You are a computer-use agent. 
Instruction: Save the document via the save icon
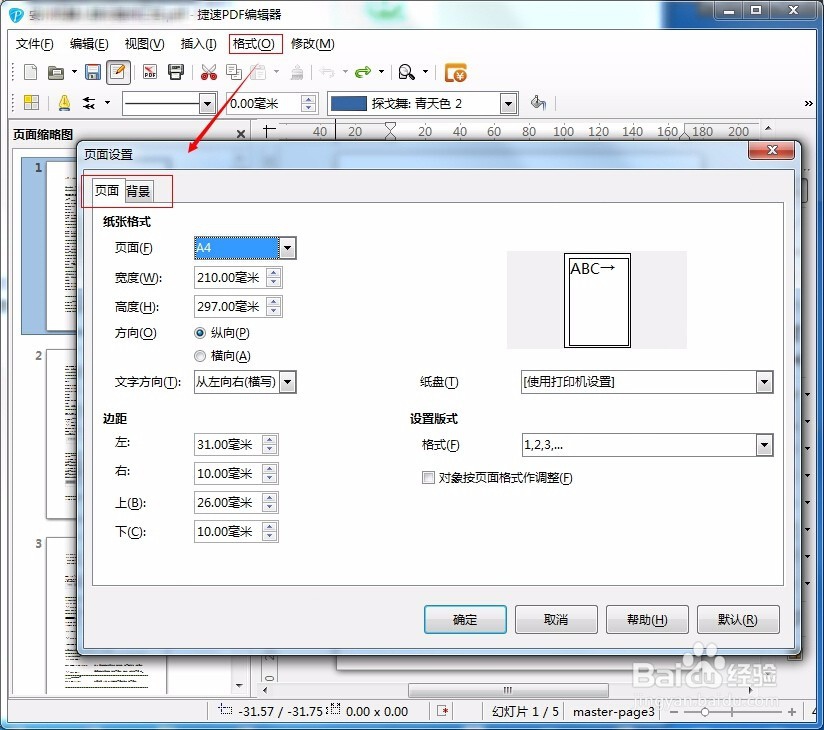92,71
